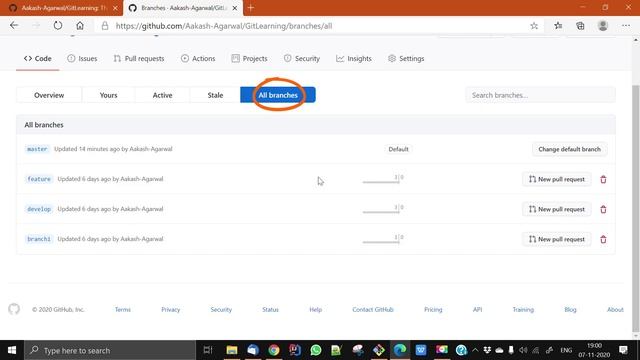Open the Pull requests tab
This screenshot has height=360, width=640.
coord(139,58)
